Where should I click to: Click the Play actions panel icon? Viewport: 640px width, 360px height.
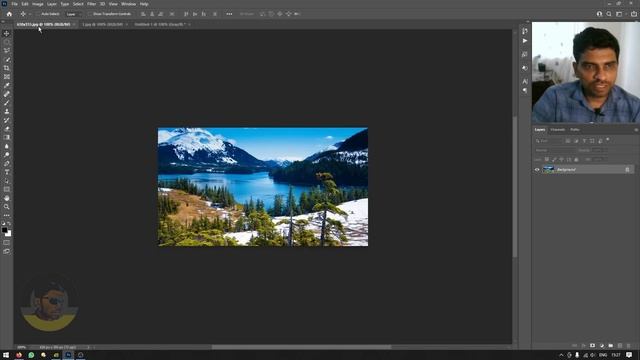click(525, 41)
